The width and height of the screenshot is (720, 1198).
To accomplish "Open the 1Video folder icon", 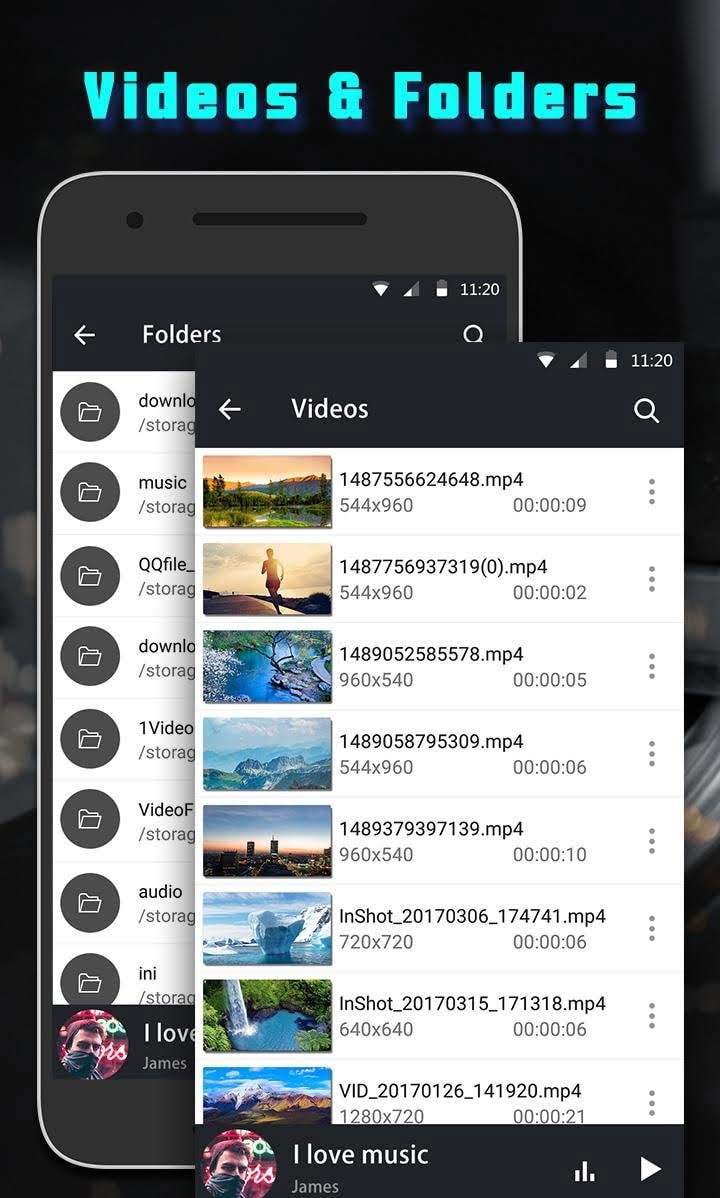I will point(90,738).
